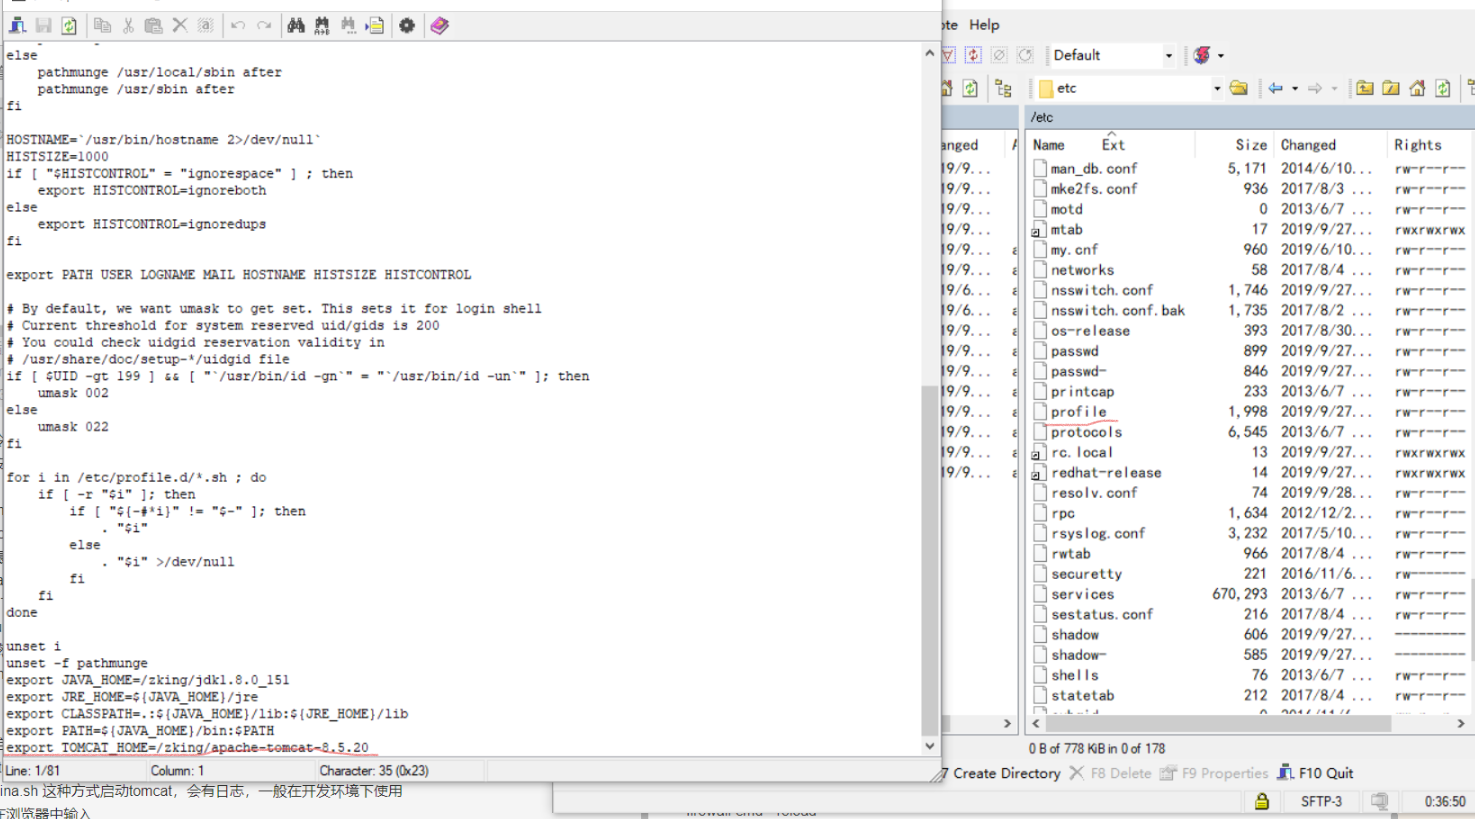
Task: Sort files by the Rights column
Action: [x=1418, y=145]
